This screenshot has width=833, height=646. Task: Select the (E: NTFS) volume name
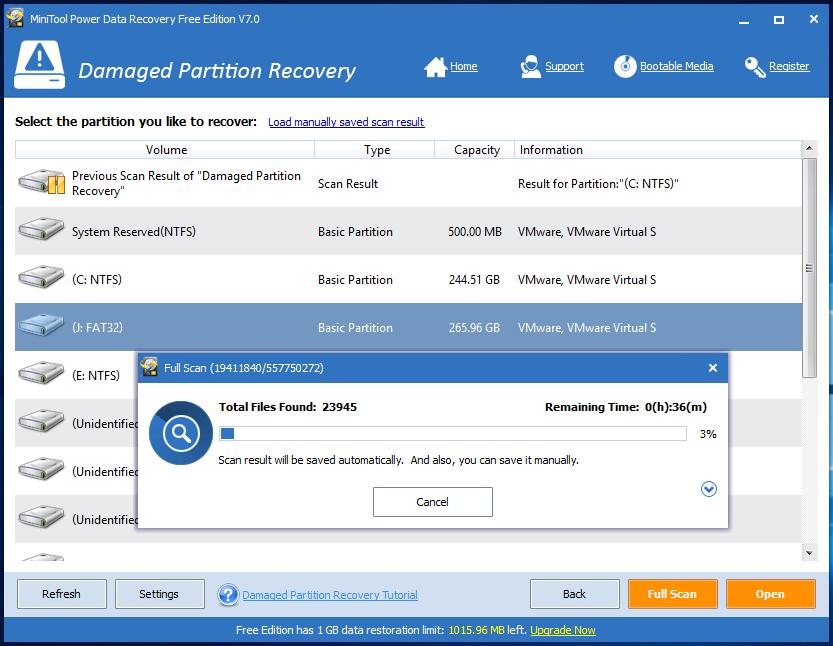coord(96,376)
